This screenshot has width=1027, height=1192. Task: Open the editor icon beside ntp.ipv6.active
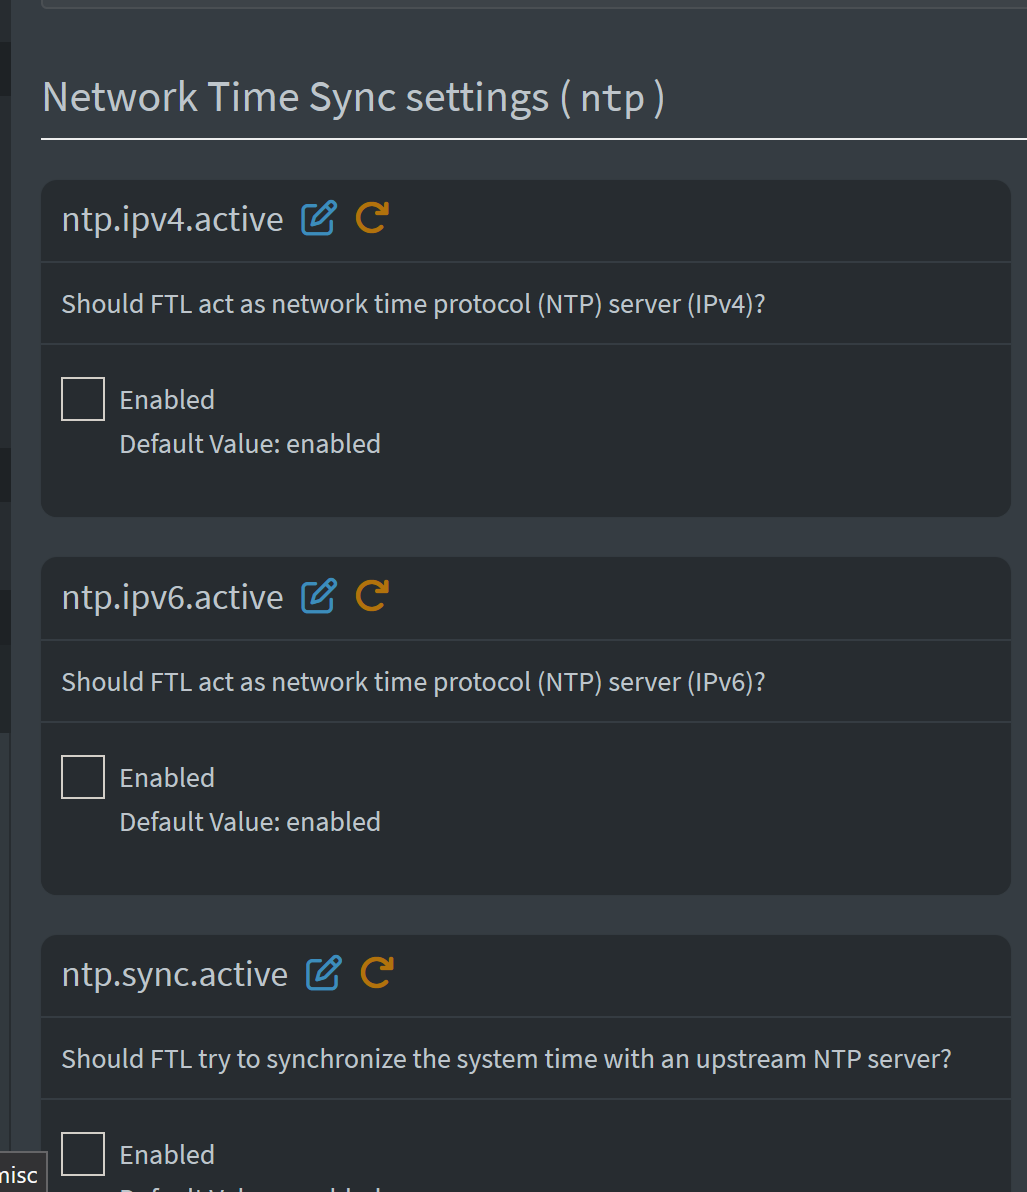tap(319, 596)
